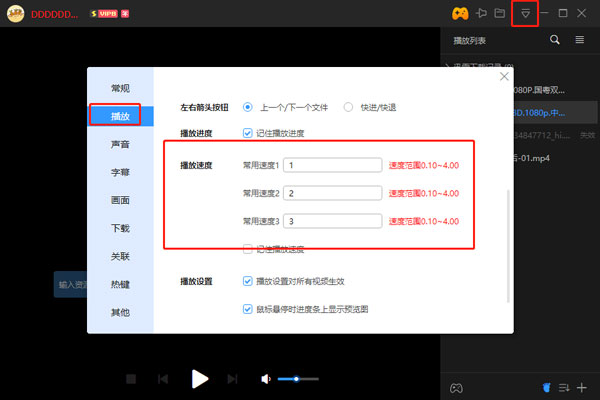
Task: Click the user avatar picture
Action: click(16, 14)
